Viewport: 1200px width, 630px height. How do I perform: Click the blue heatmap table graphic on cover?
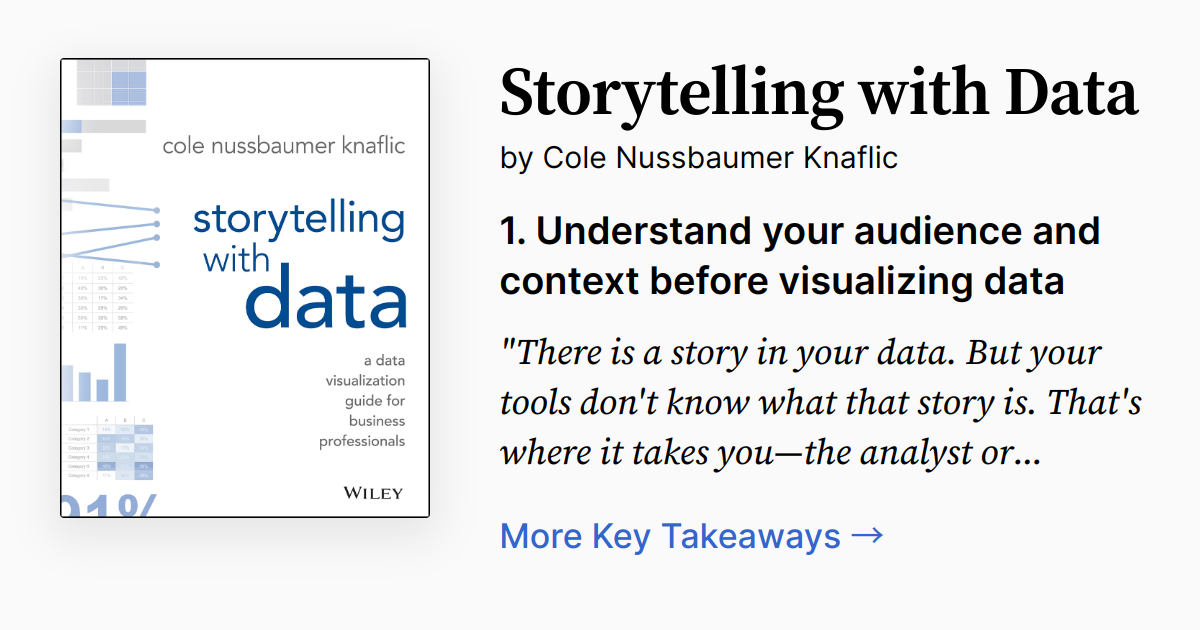click(x=110, y=448)
